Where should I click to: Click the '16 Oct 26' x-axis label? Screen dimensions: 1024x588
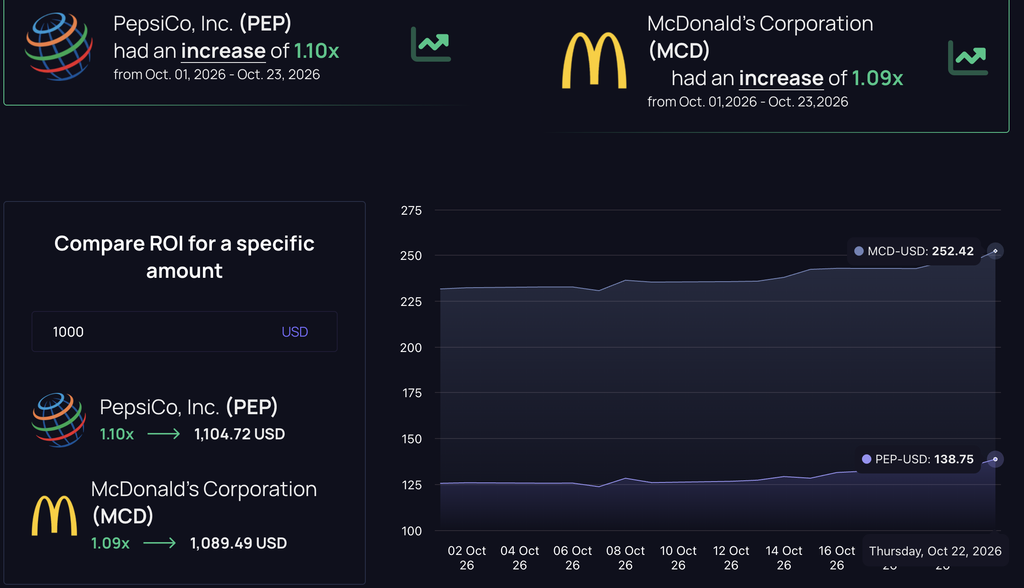click(837, 558)
